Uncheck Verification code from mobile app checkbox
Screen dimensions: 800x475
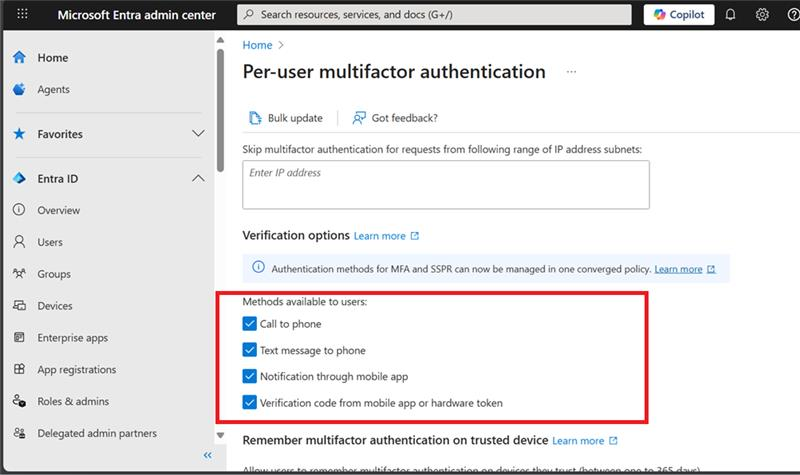[249, 403]
